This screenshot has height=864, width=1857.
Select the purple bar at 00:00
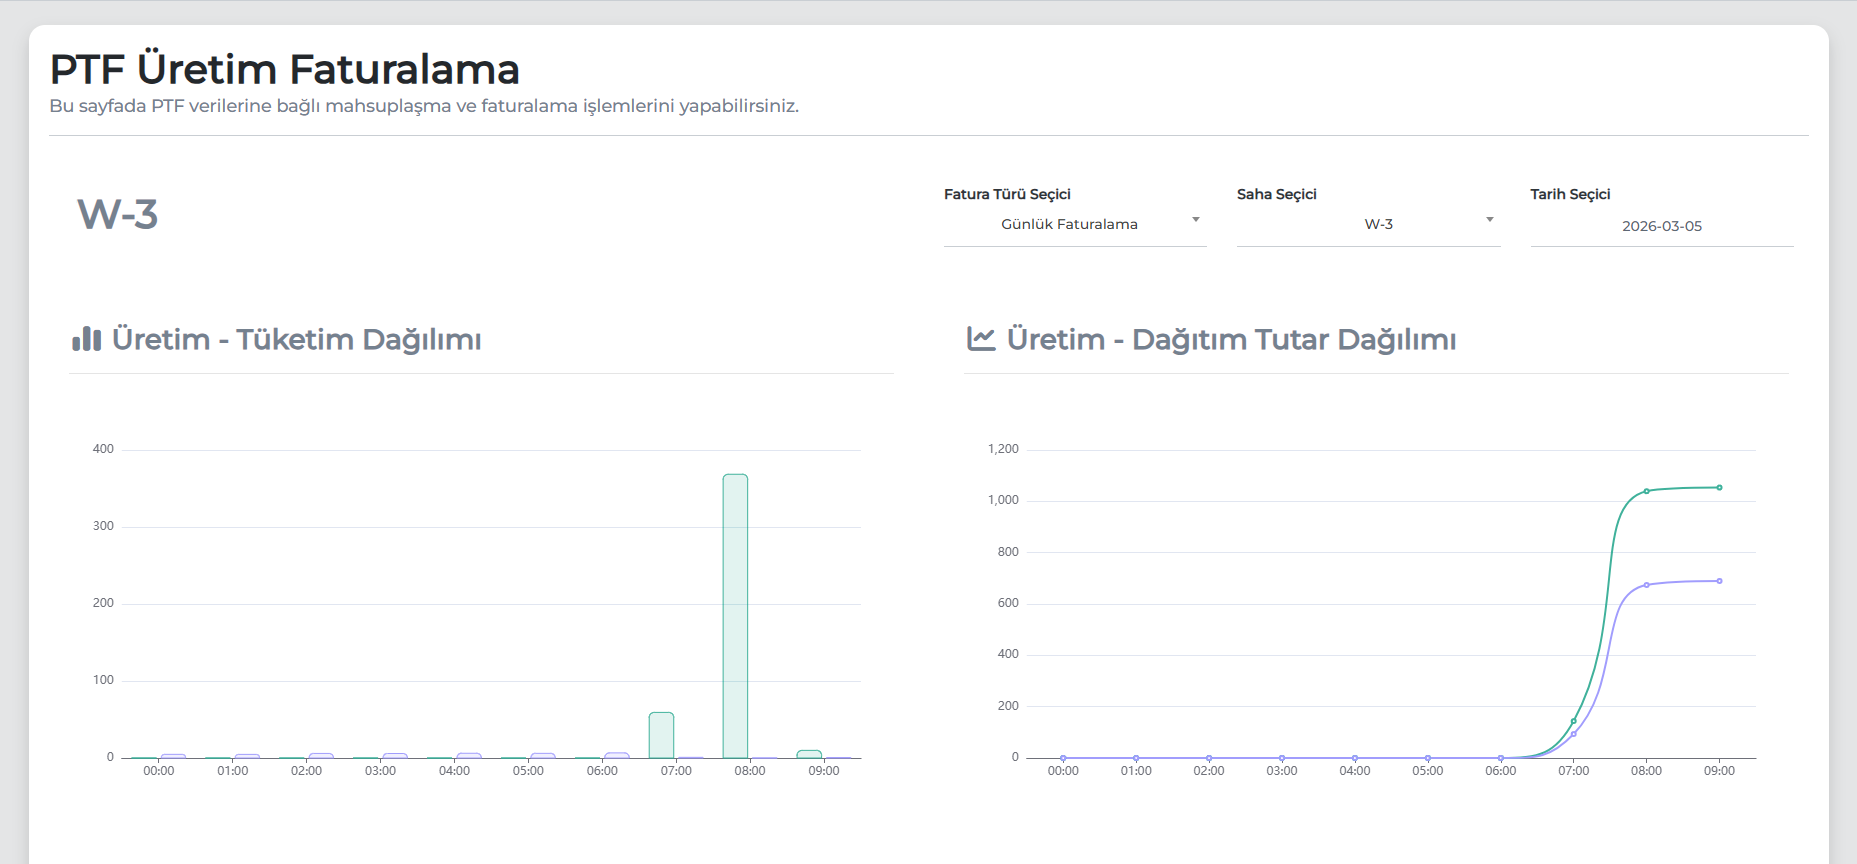pos(173,756)
